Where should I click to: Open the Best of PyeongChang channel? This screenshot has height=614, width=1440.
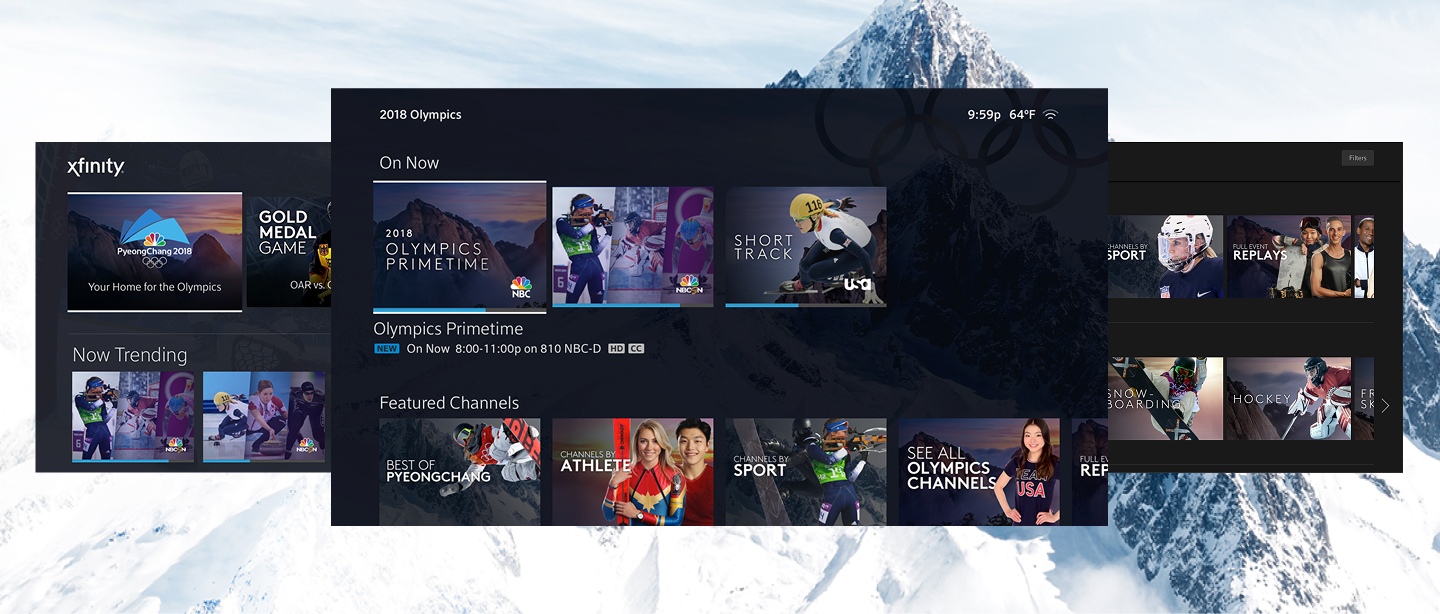459,472
